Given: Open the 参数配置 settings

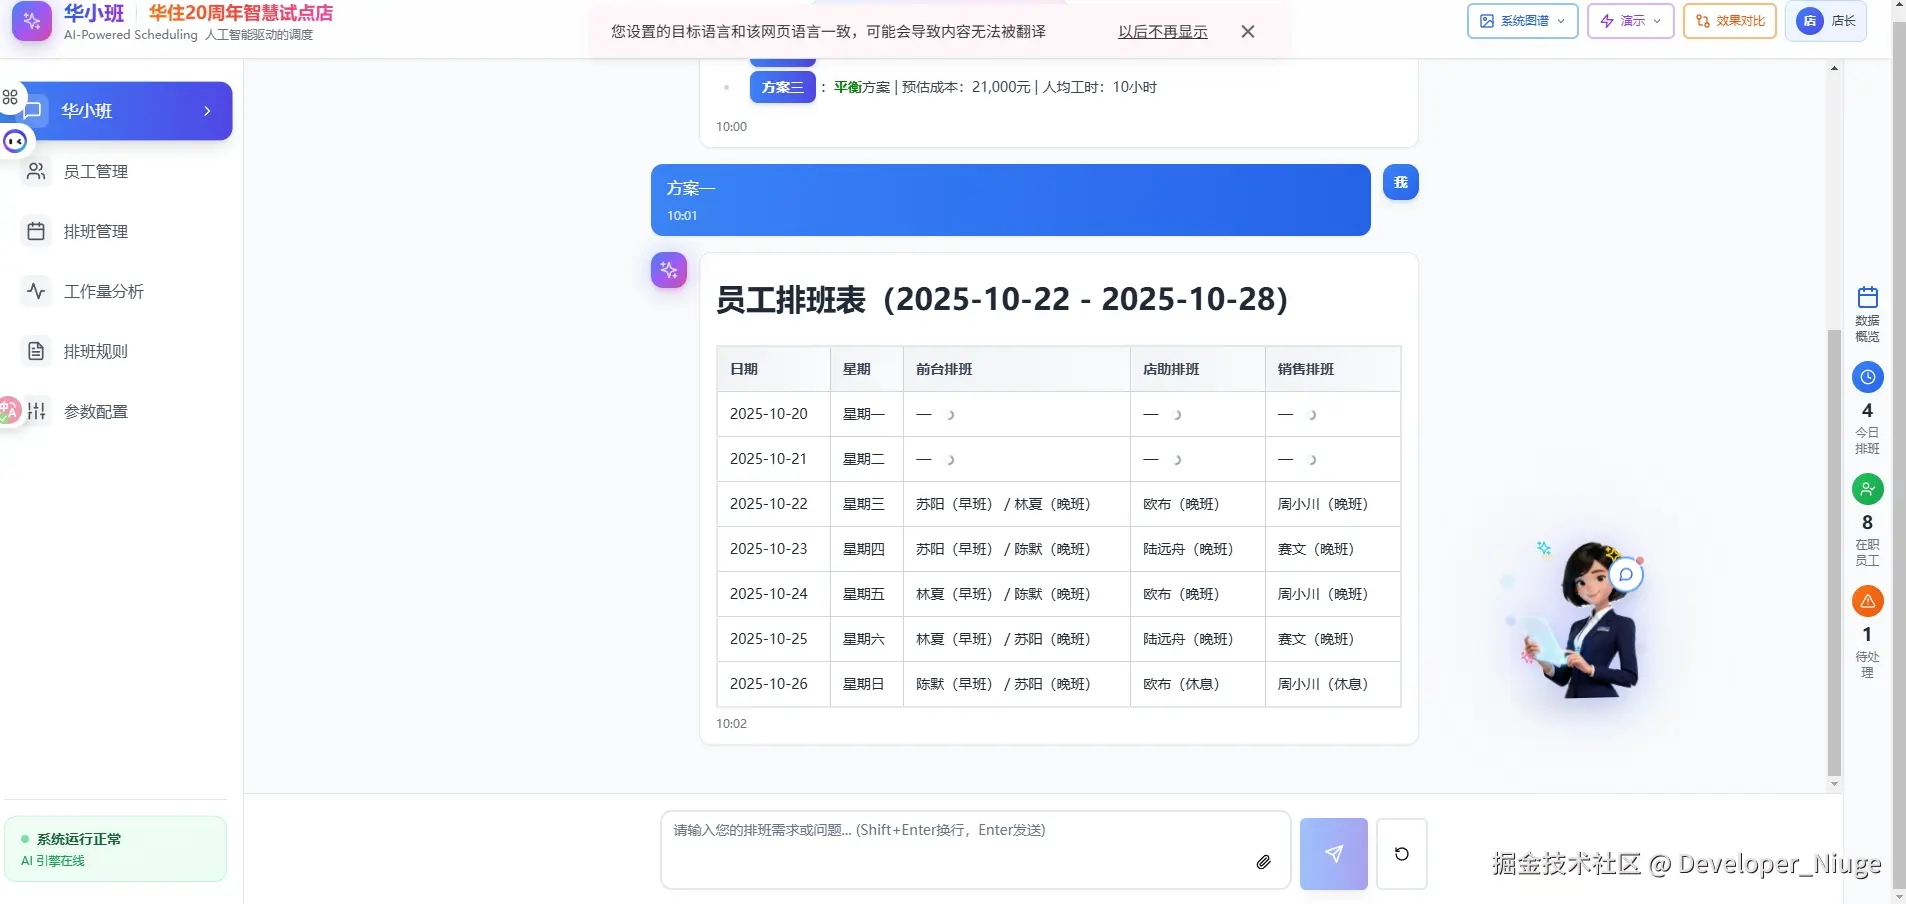Looking at the screenshot, I should [96, 411].
